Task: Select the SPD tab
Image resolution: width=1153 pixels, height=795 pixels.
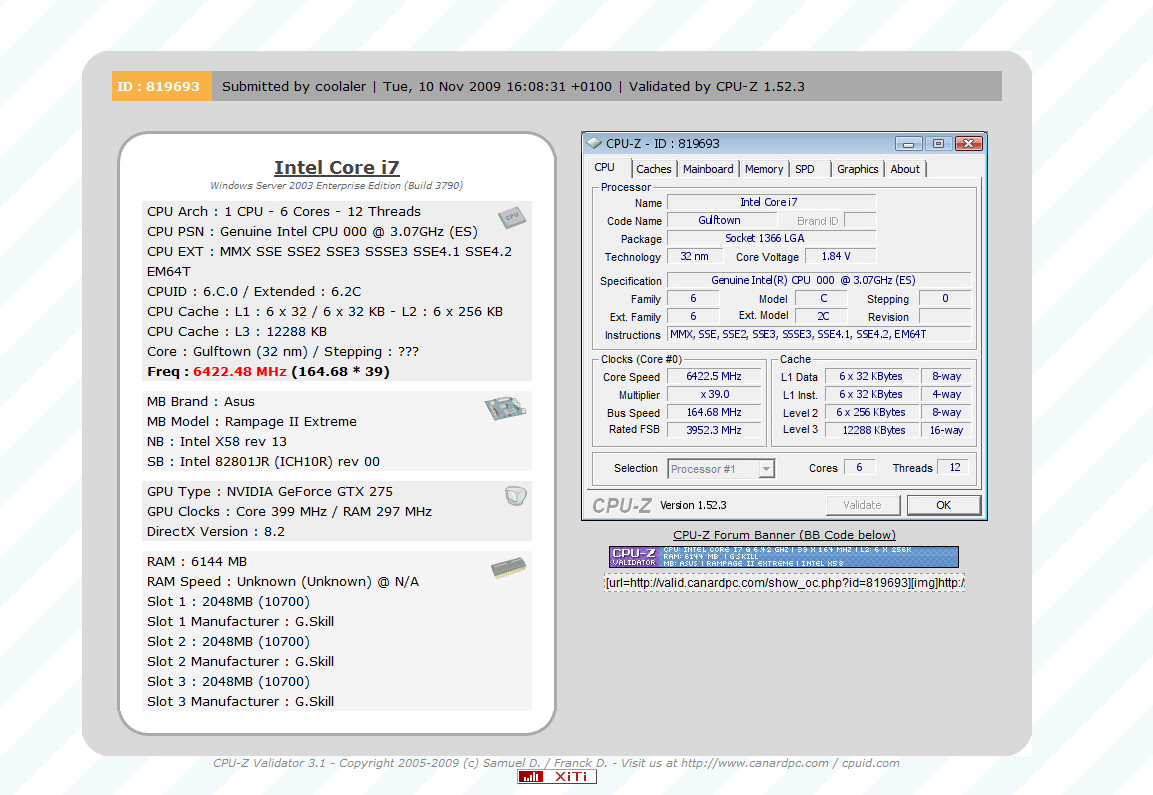Action: 805,169
